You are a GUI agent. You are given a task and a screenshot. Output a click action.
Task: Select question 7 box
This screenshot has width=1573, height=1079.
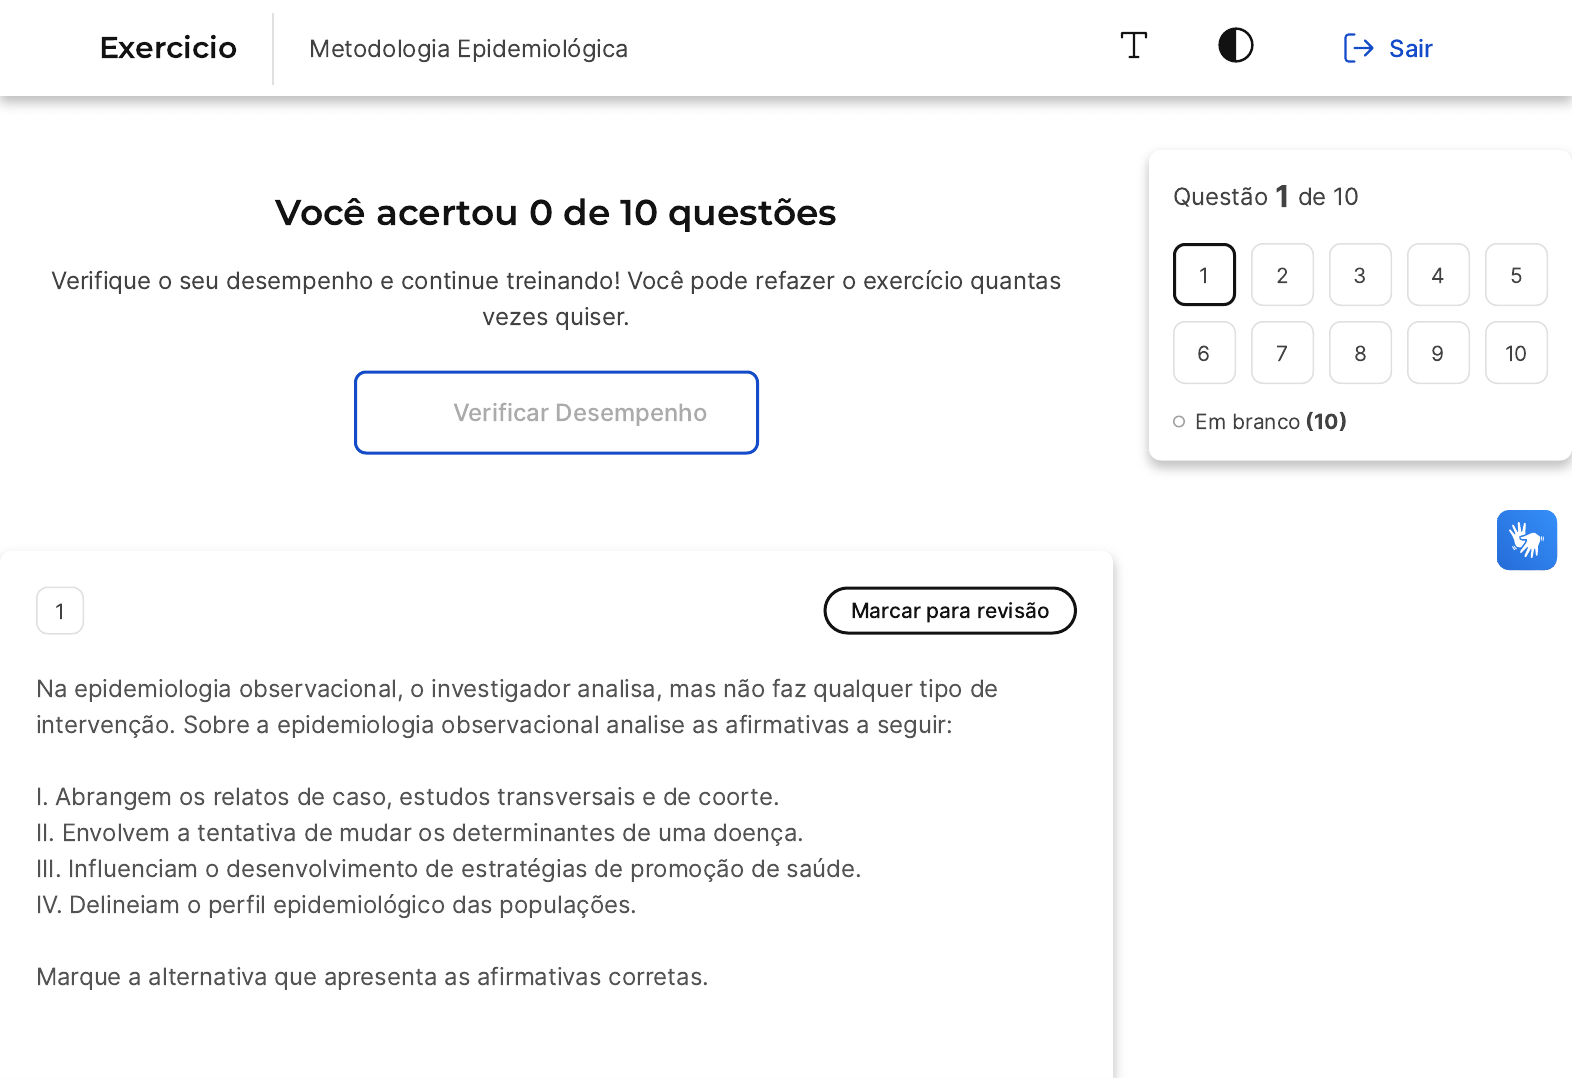1282,353
